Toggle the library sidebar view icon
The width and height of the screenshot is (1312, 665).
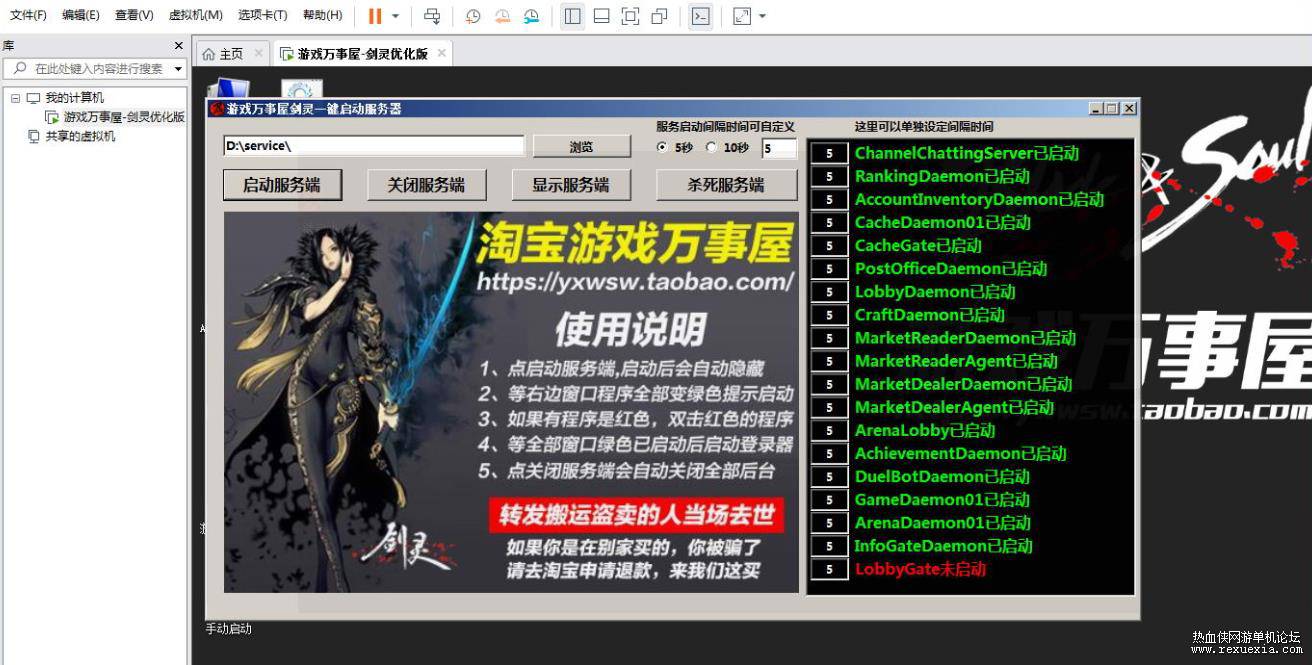pyautogui.click(x=572, y=16)
